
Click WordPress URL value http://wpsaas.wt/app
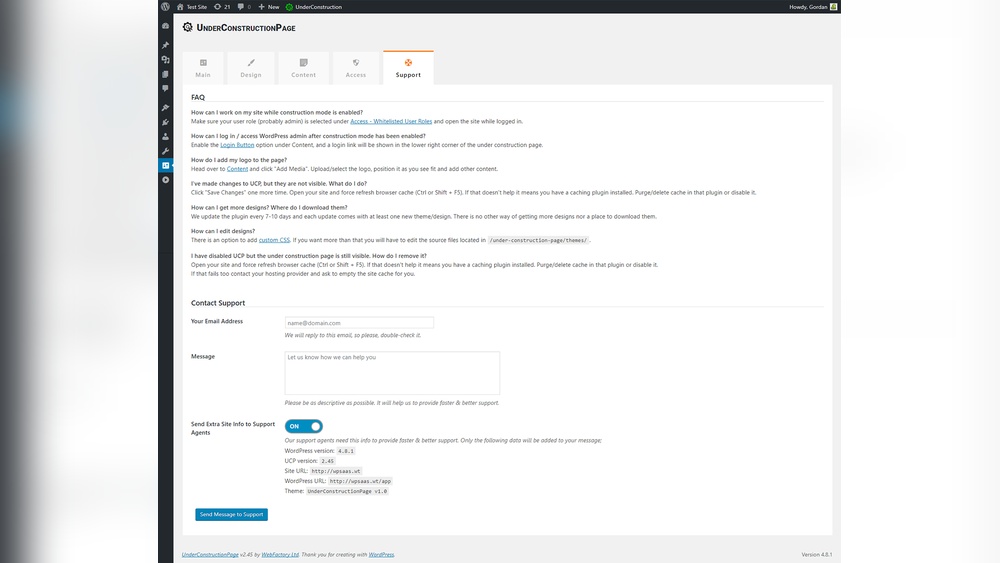[x=360, y=481]
